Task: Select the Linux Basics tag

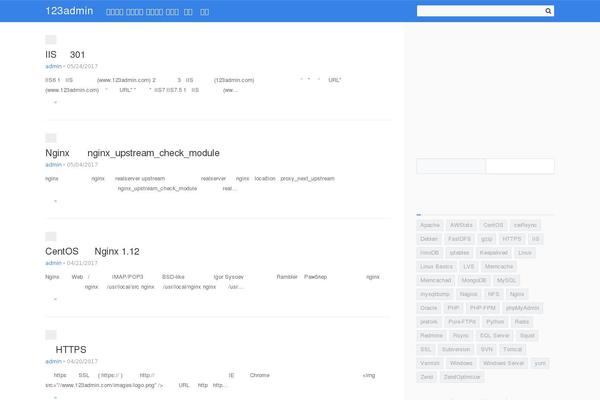Action: [x=436, y=266]
